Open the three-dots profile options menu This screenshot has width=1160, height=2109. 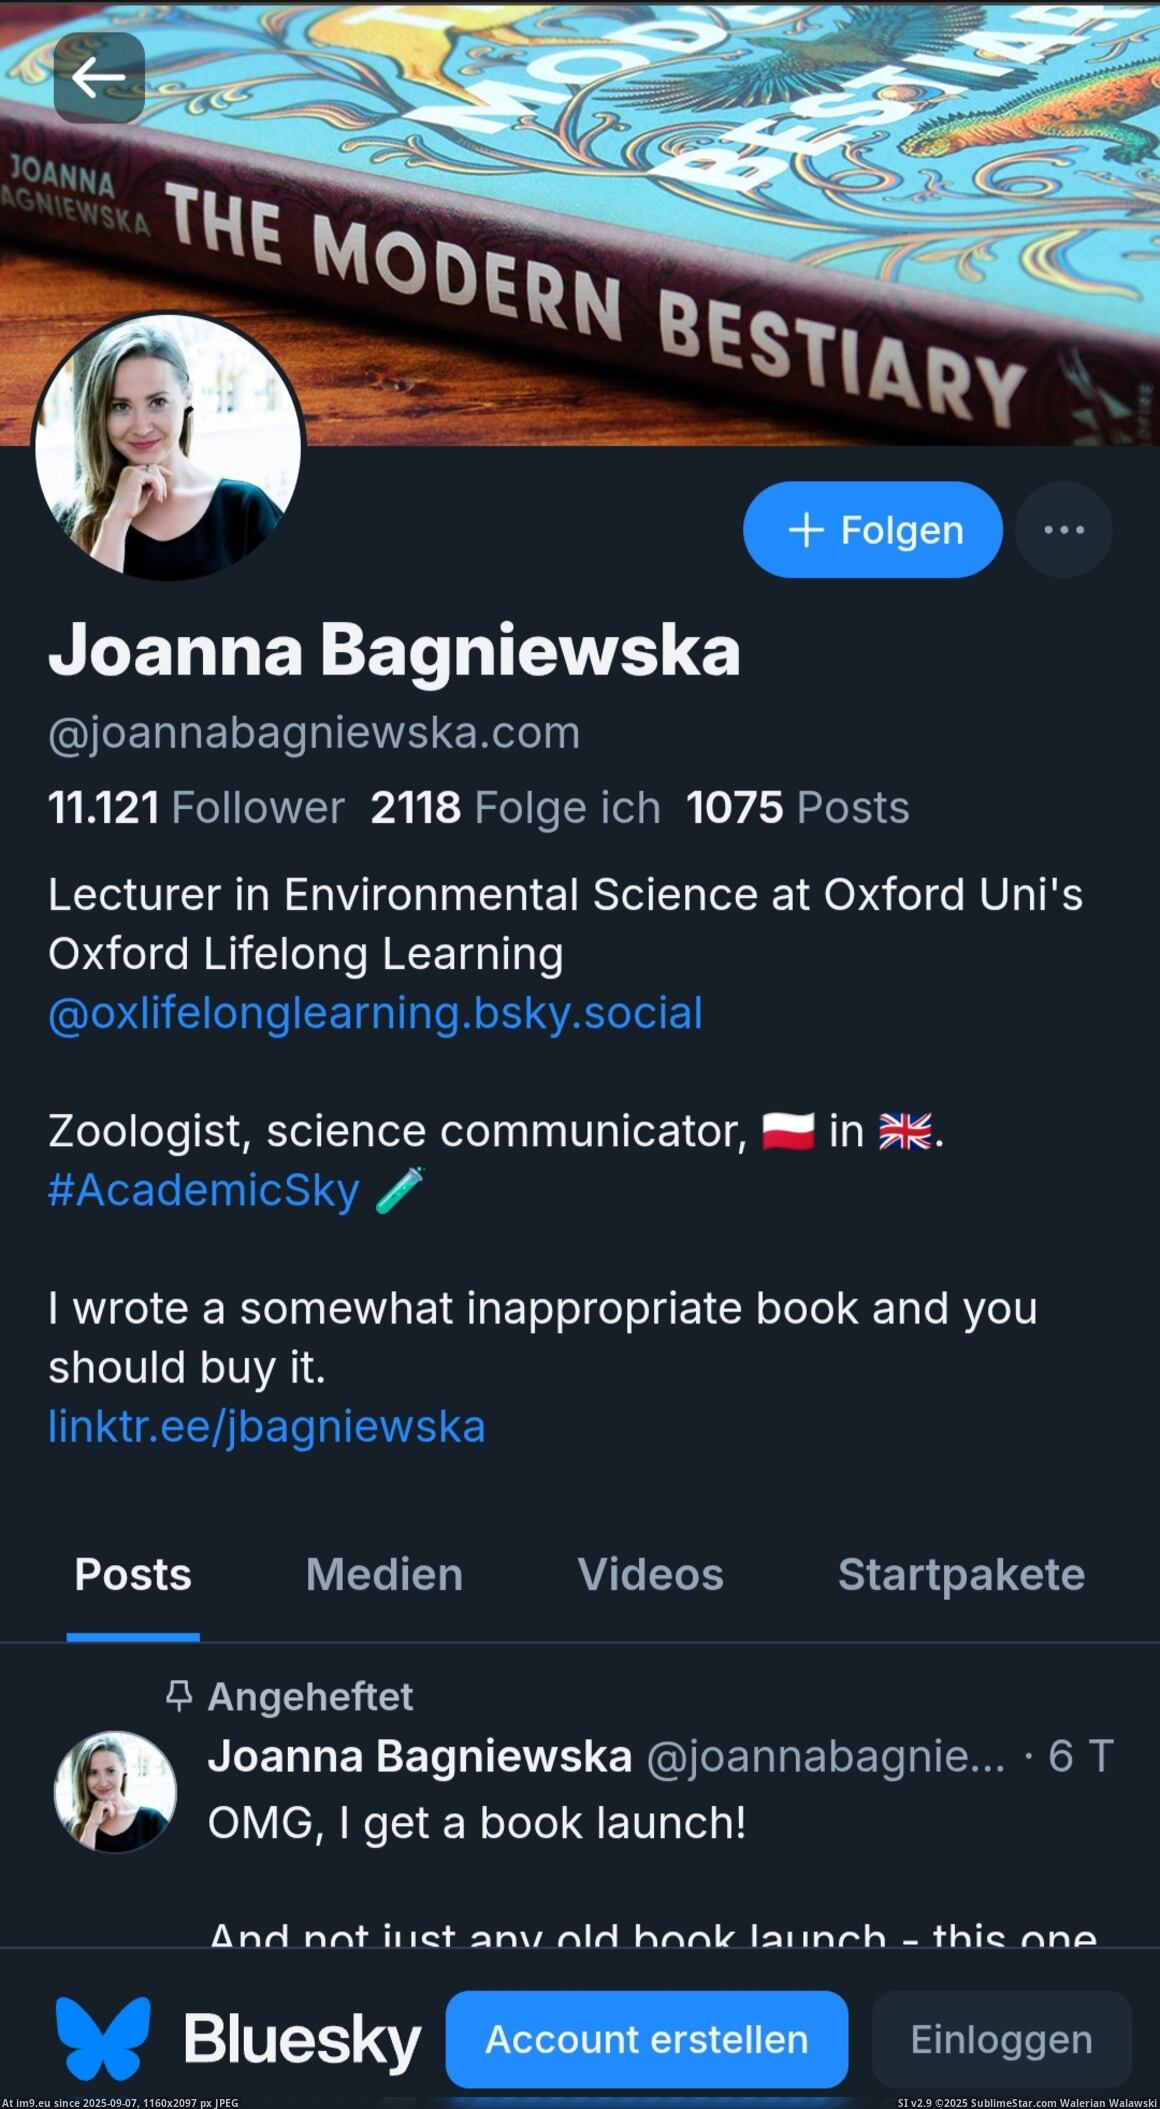pyautogui.click(x=1063, y=529)
